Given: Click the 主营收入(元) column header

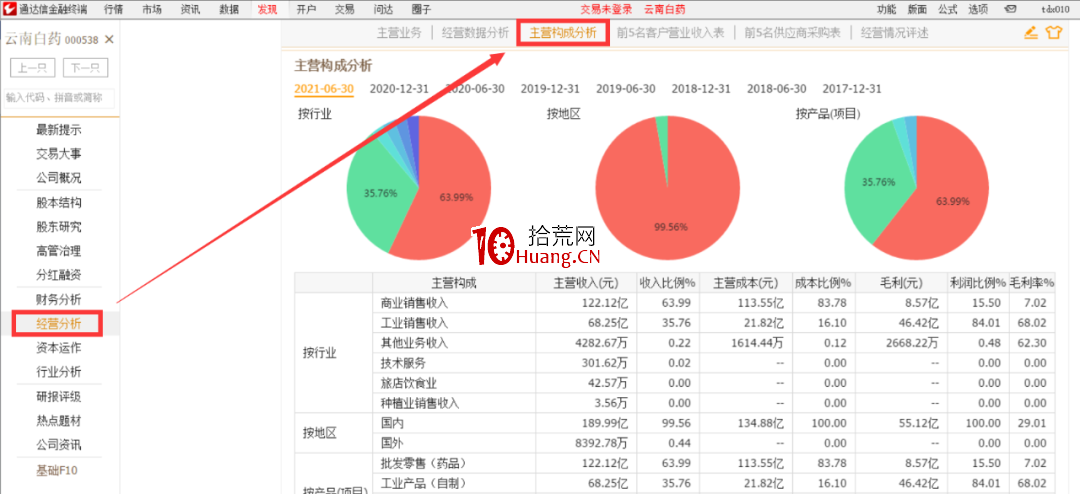Looking at the screenshot, I should (586, 282).
